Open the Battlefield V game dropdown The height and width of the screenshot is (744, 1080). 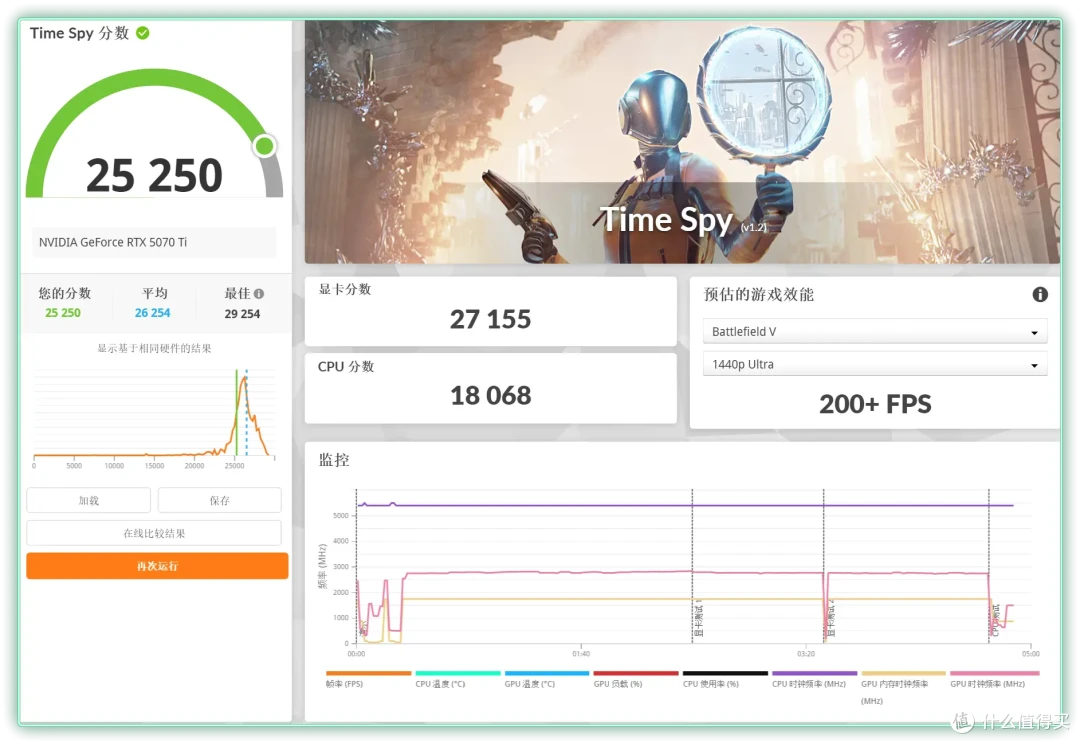(x=875, y=331)
